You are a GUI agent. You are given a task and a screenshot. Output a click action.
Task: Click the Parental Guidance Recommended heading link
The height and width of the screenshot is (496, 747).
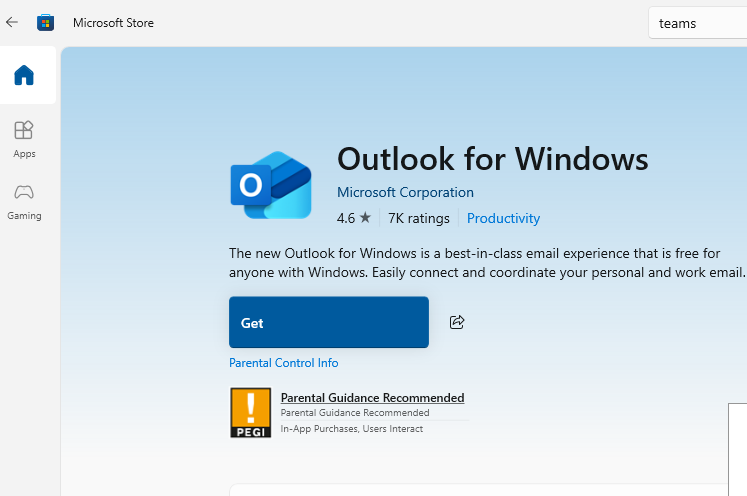[372, 398]
